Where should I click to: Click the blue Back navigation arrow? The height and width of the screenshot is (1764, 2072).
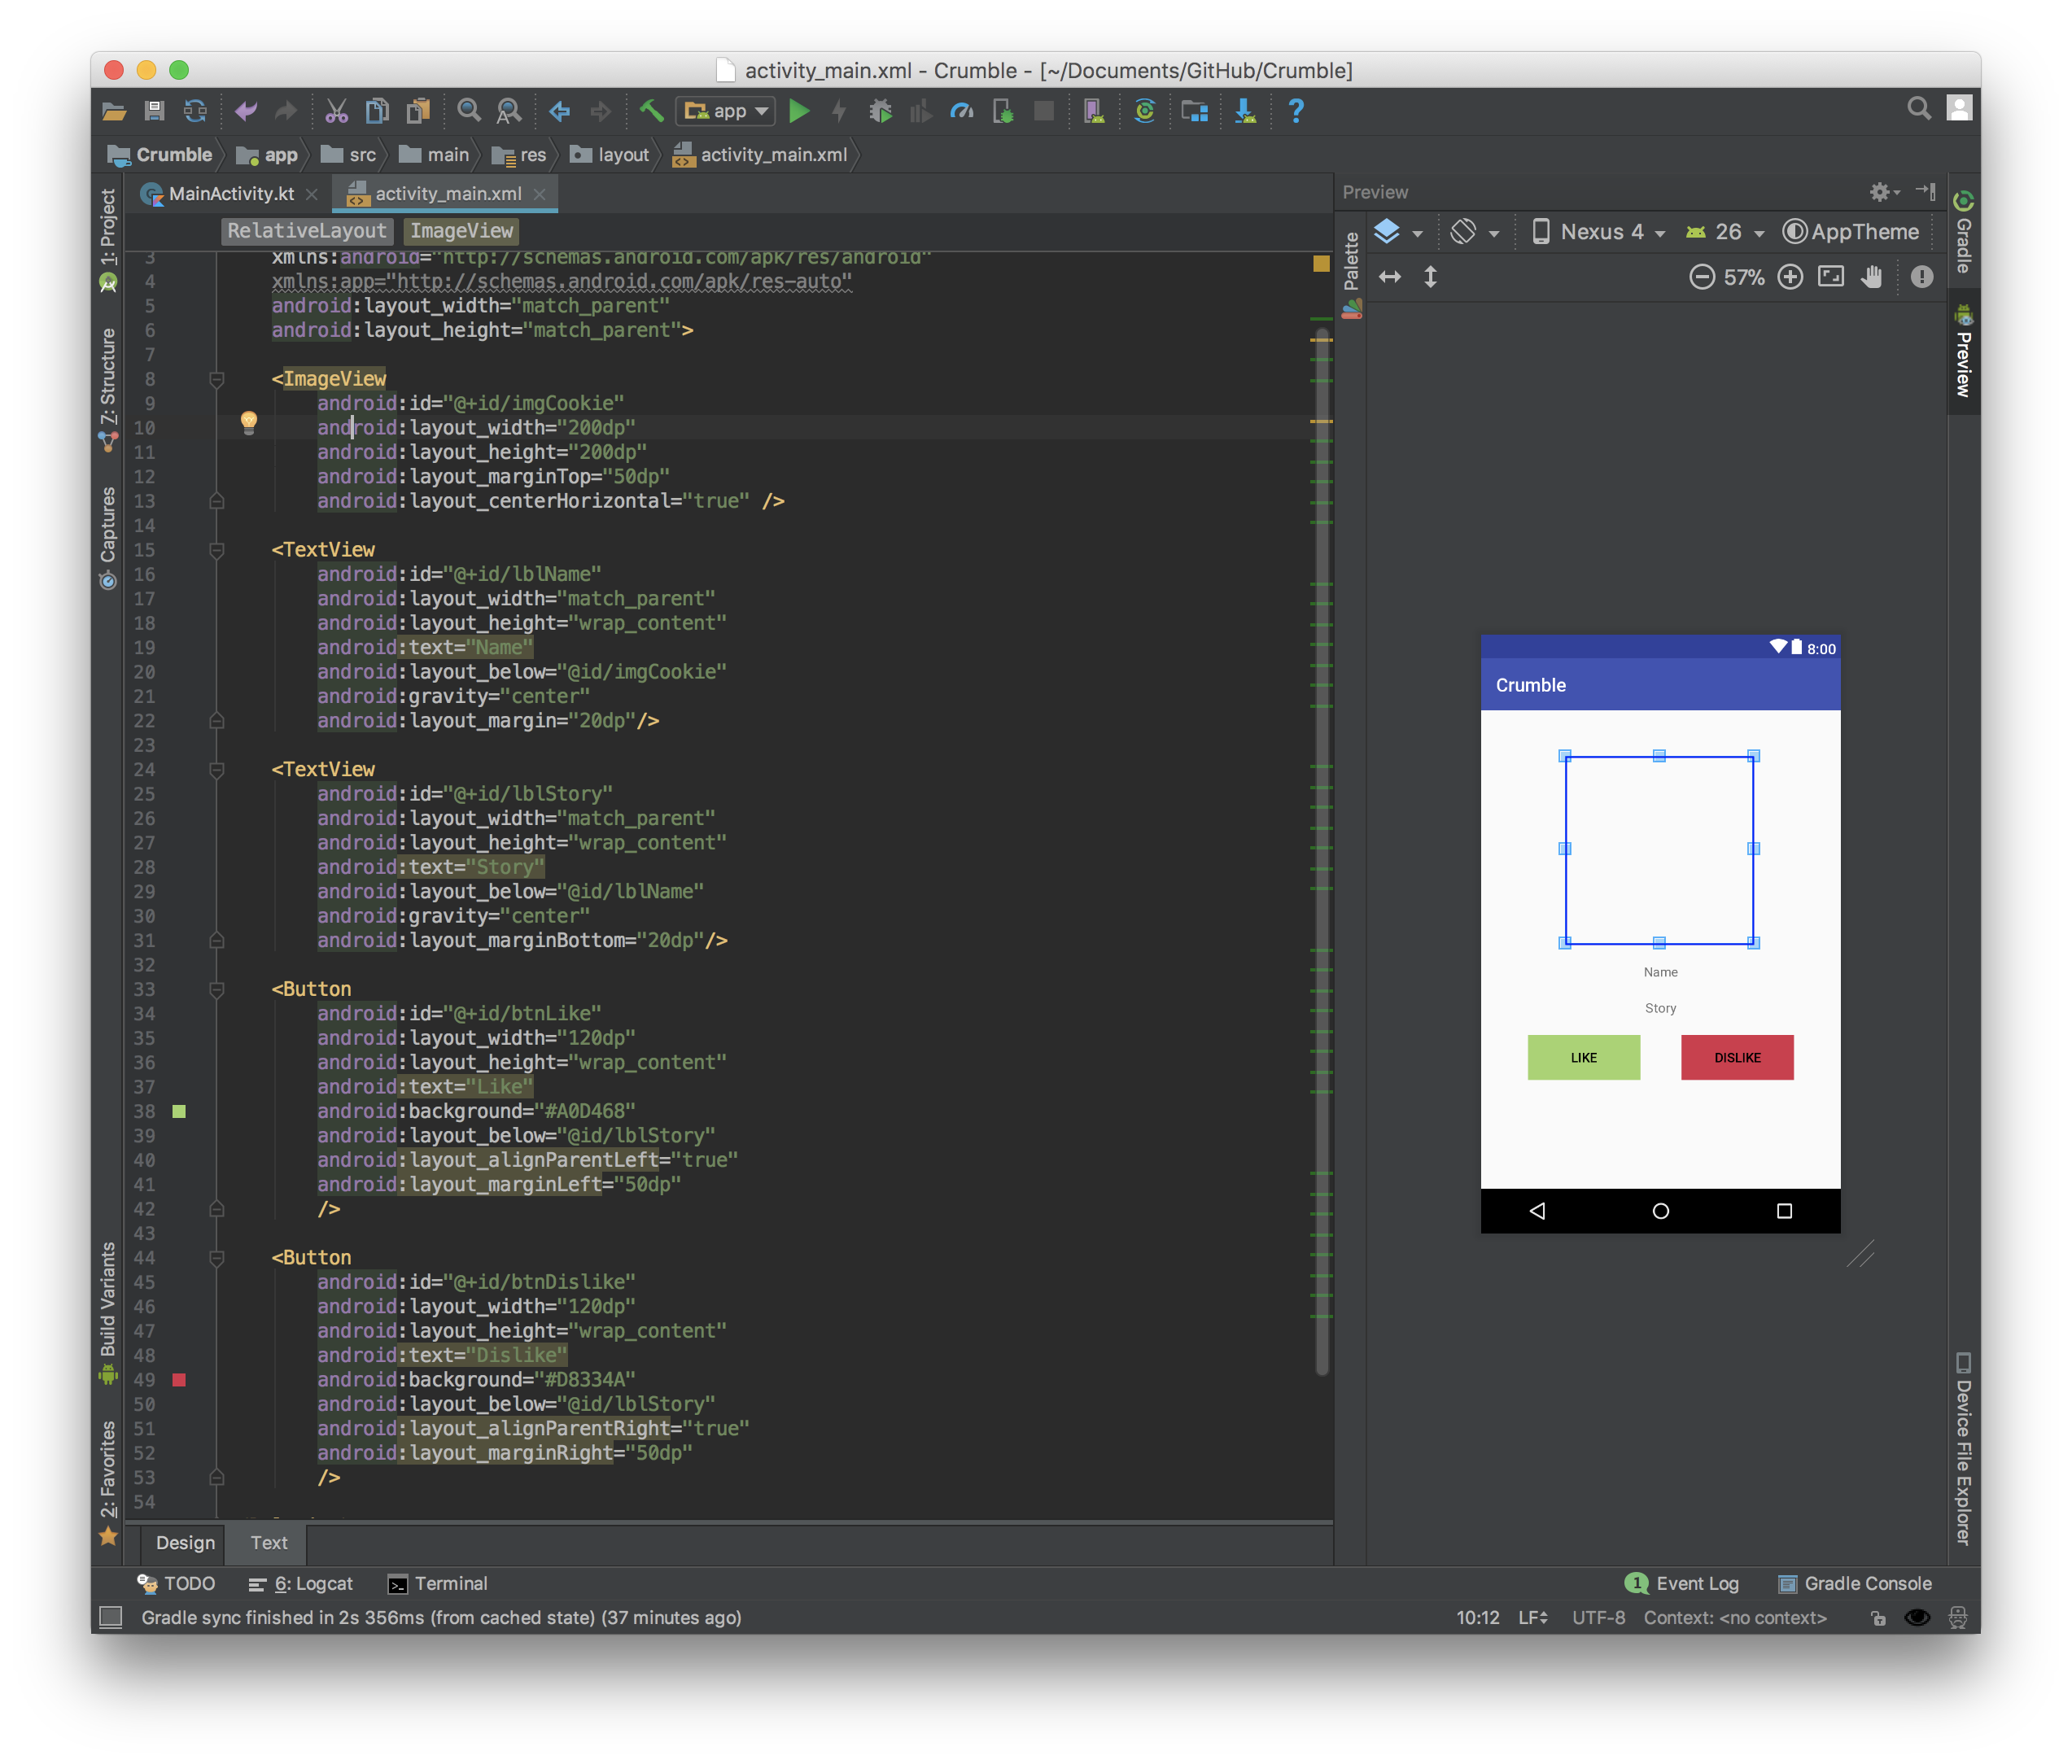pyautogui.click(x=559, y=111)
